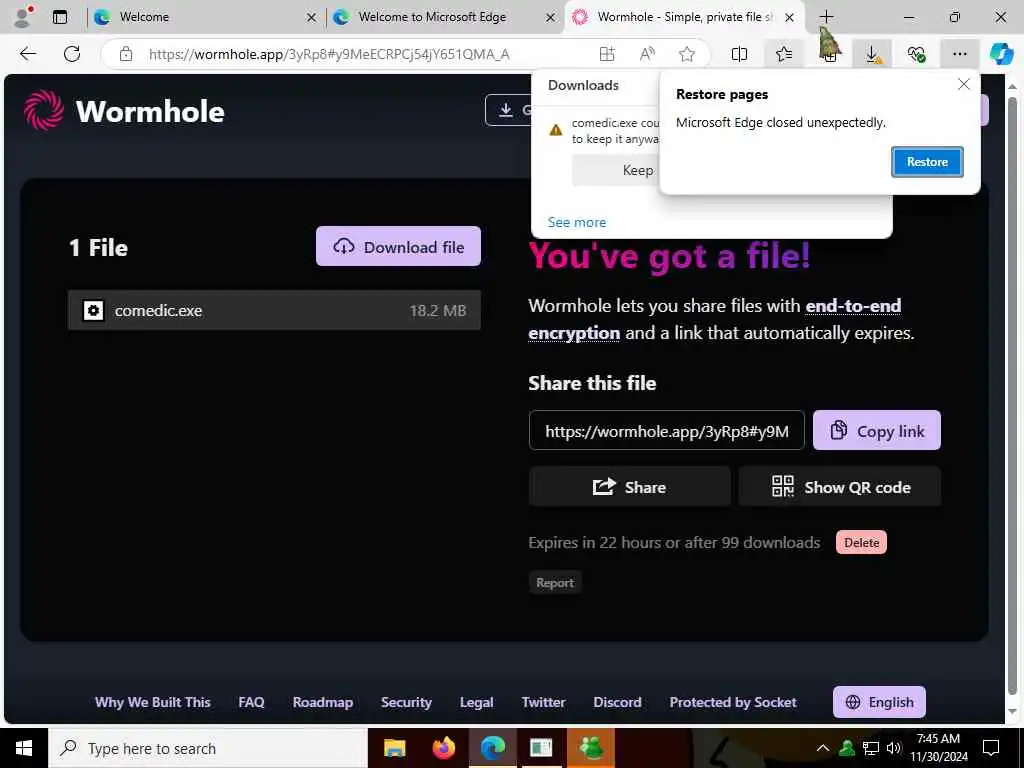Click the browser address bar URL
Image resolution: width=1024 pixels, height=768 pixels.
pyautogui.click(x=329, y=54)
